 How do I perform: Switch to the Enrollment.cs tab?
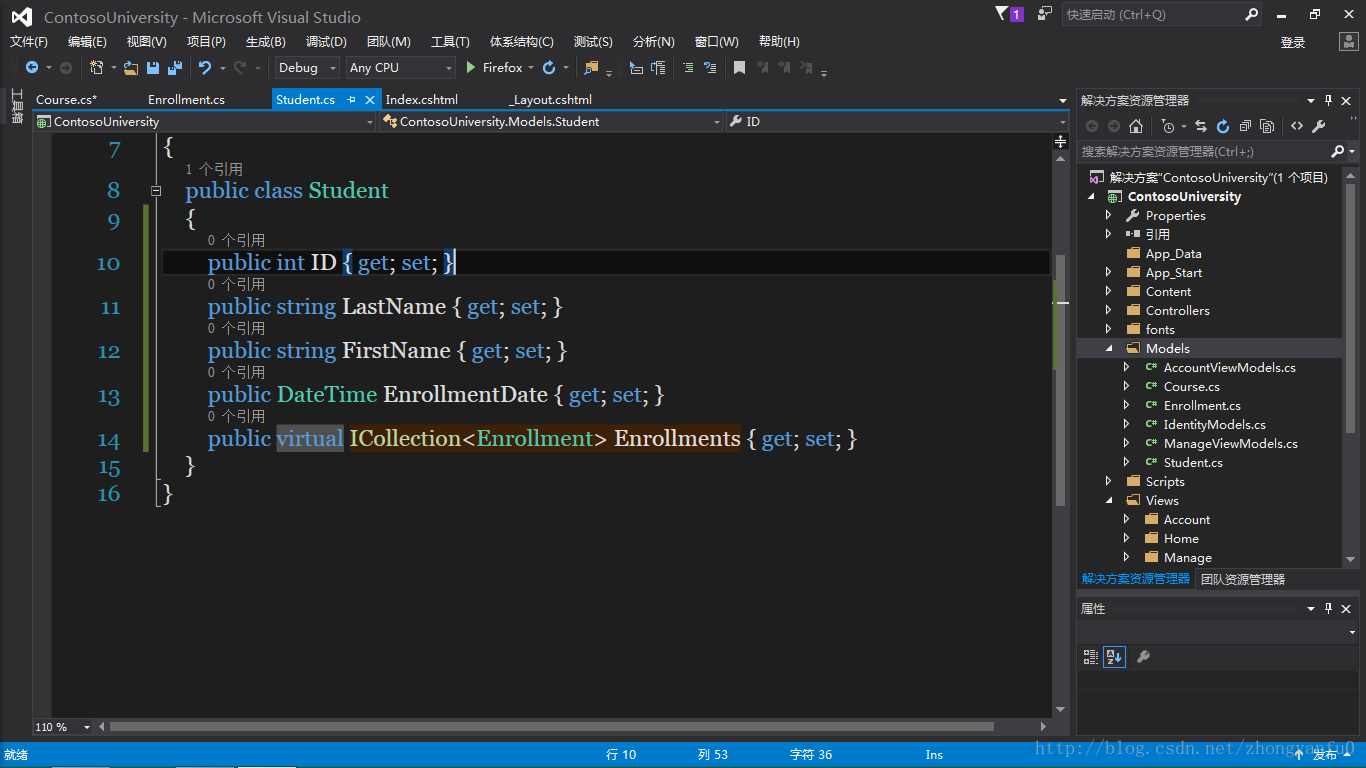coord(186,99)
